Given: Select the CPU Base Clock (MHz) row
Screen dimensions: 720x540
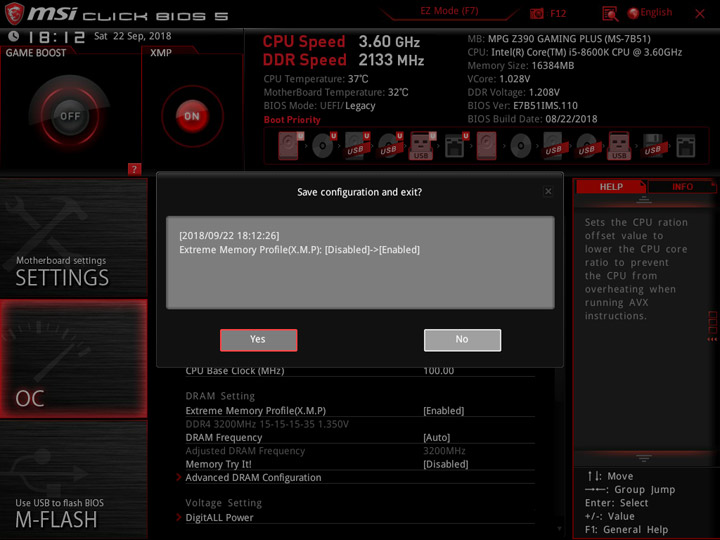Looking at the screenshot, I should [x=360, y=371].
